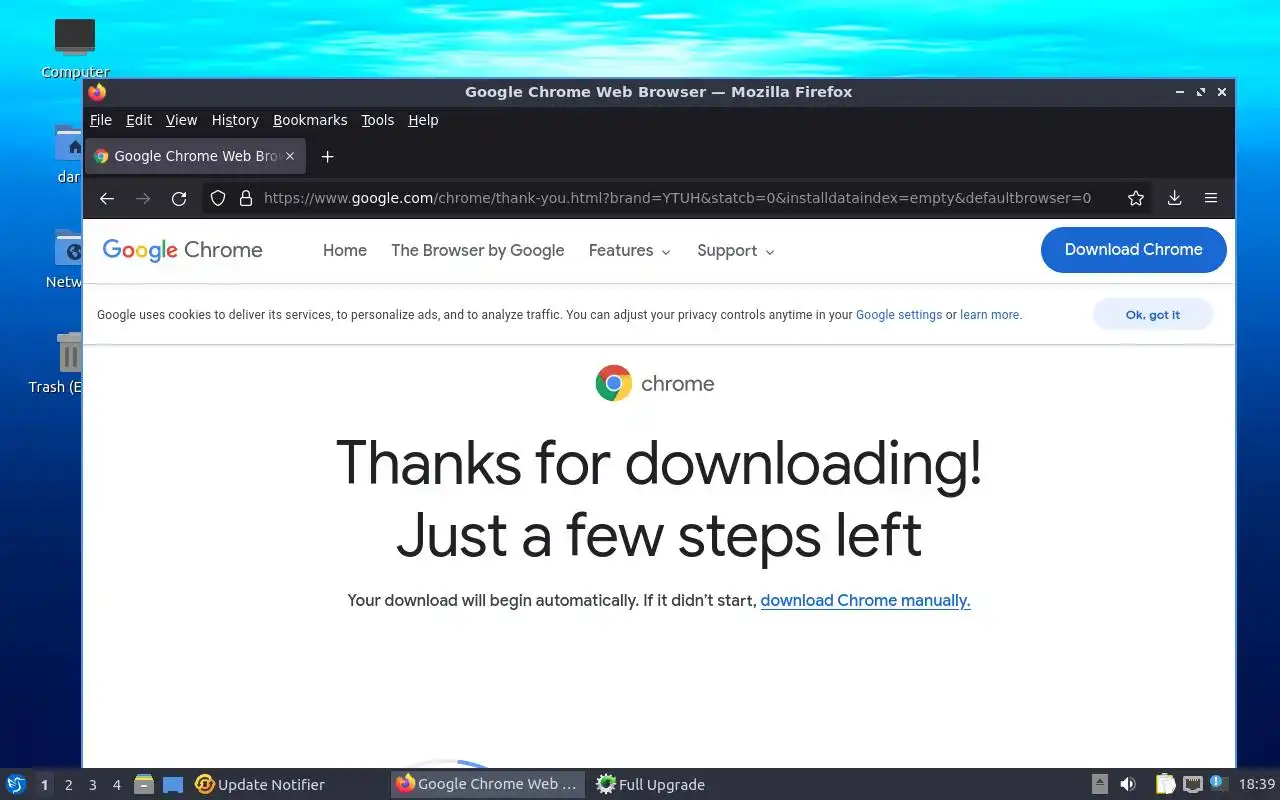Click the network status tray icon
1280x800 pixels.
[1192, 784]
